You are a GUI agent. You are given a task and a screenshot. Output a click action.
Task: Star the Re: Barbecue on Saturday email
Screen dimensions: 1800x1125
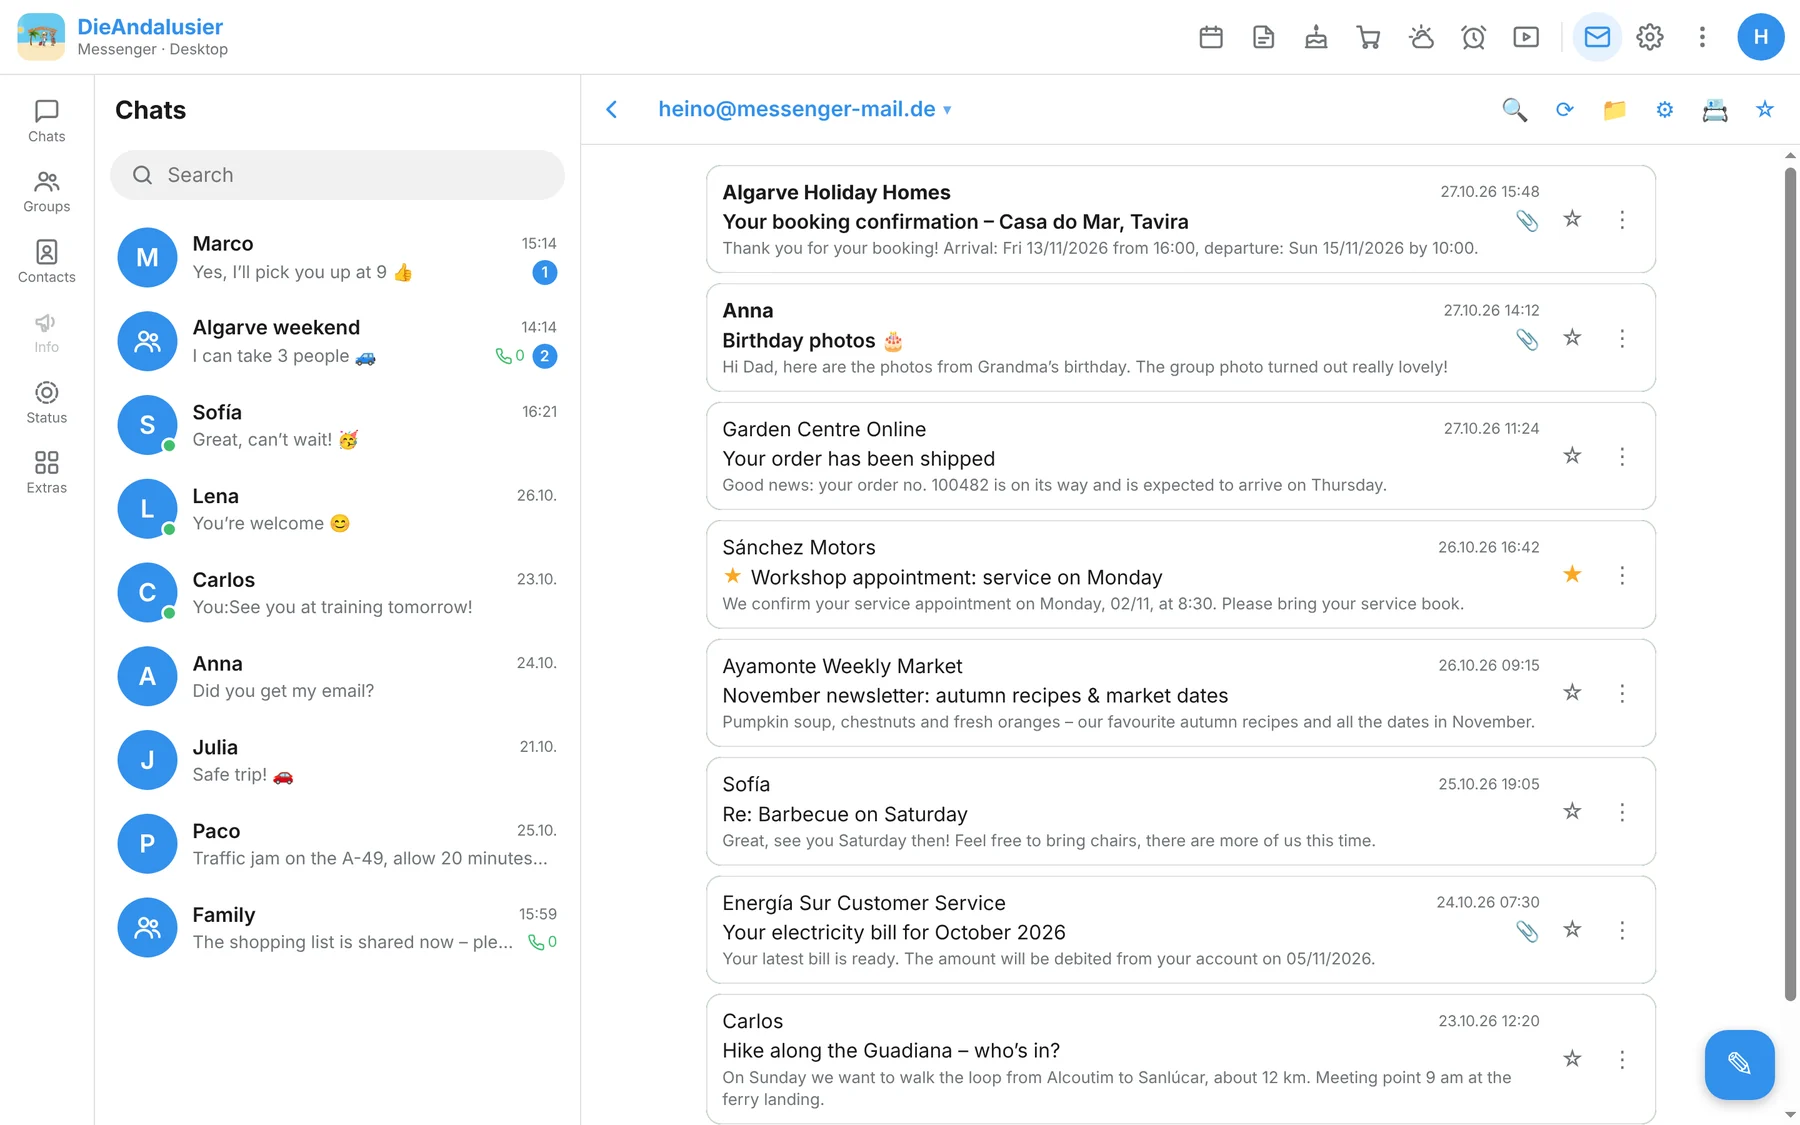click(1572, 811)
